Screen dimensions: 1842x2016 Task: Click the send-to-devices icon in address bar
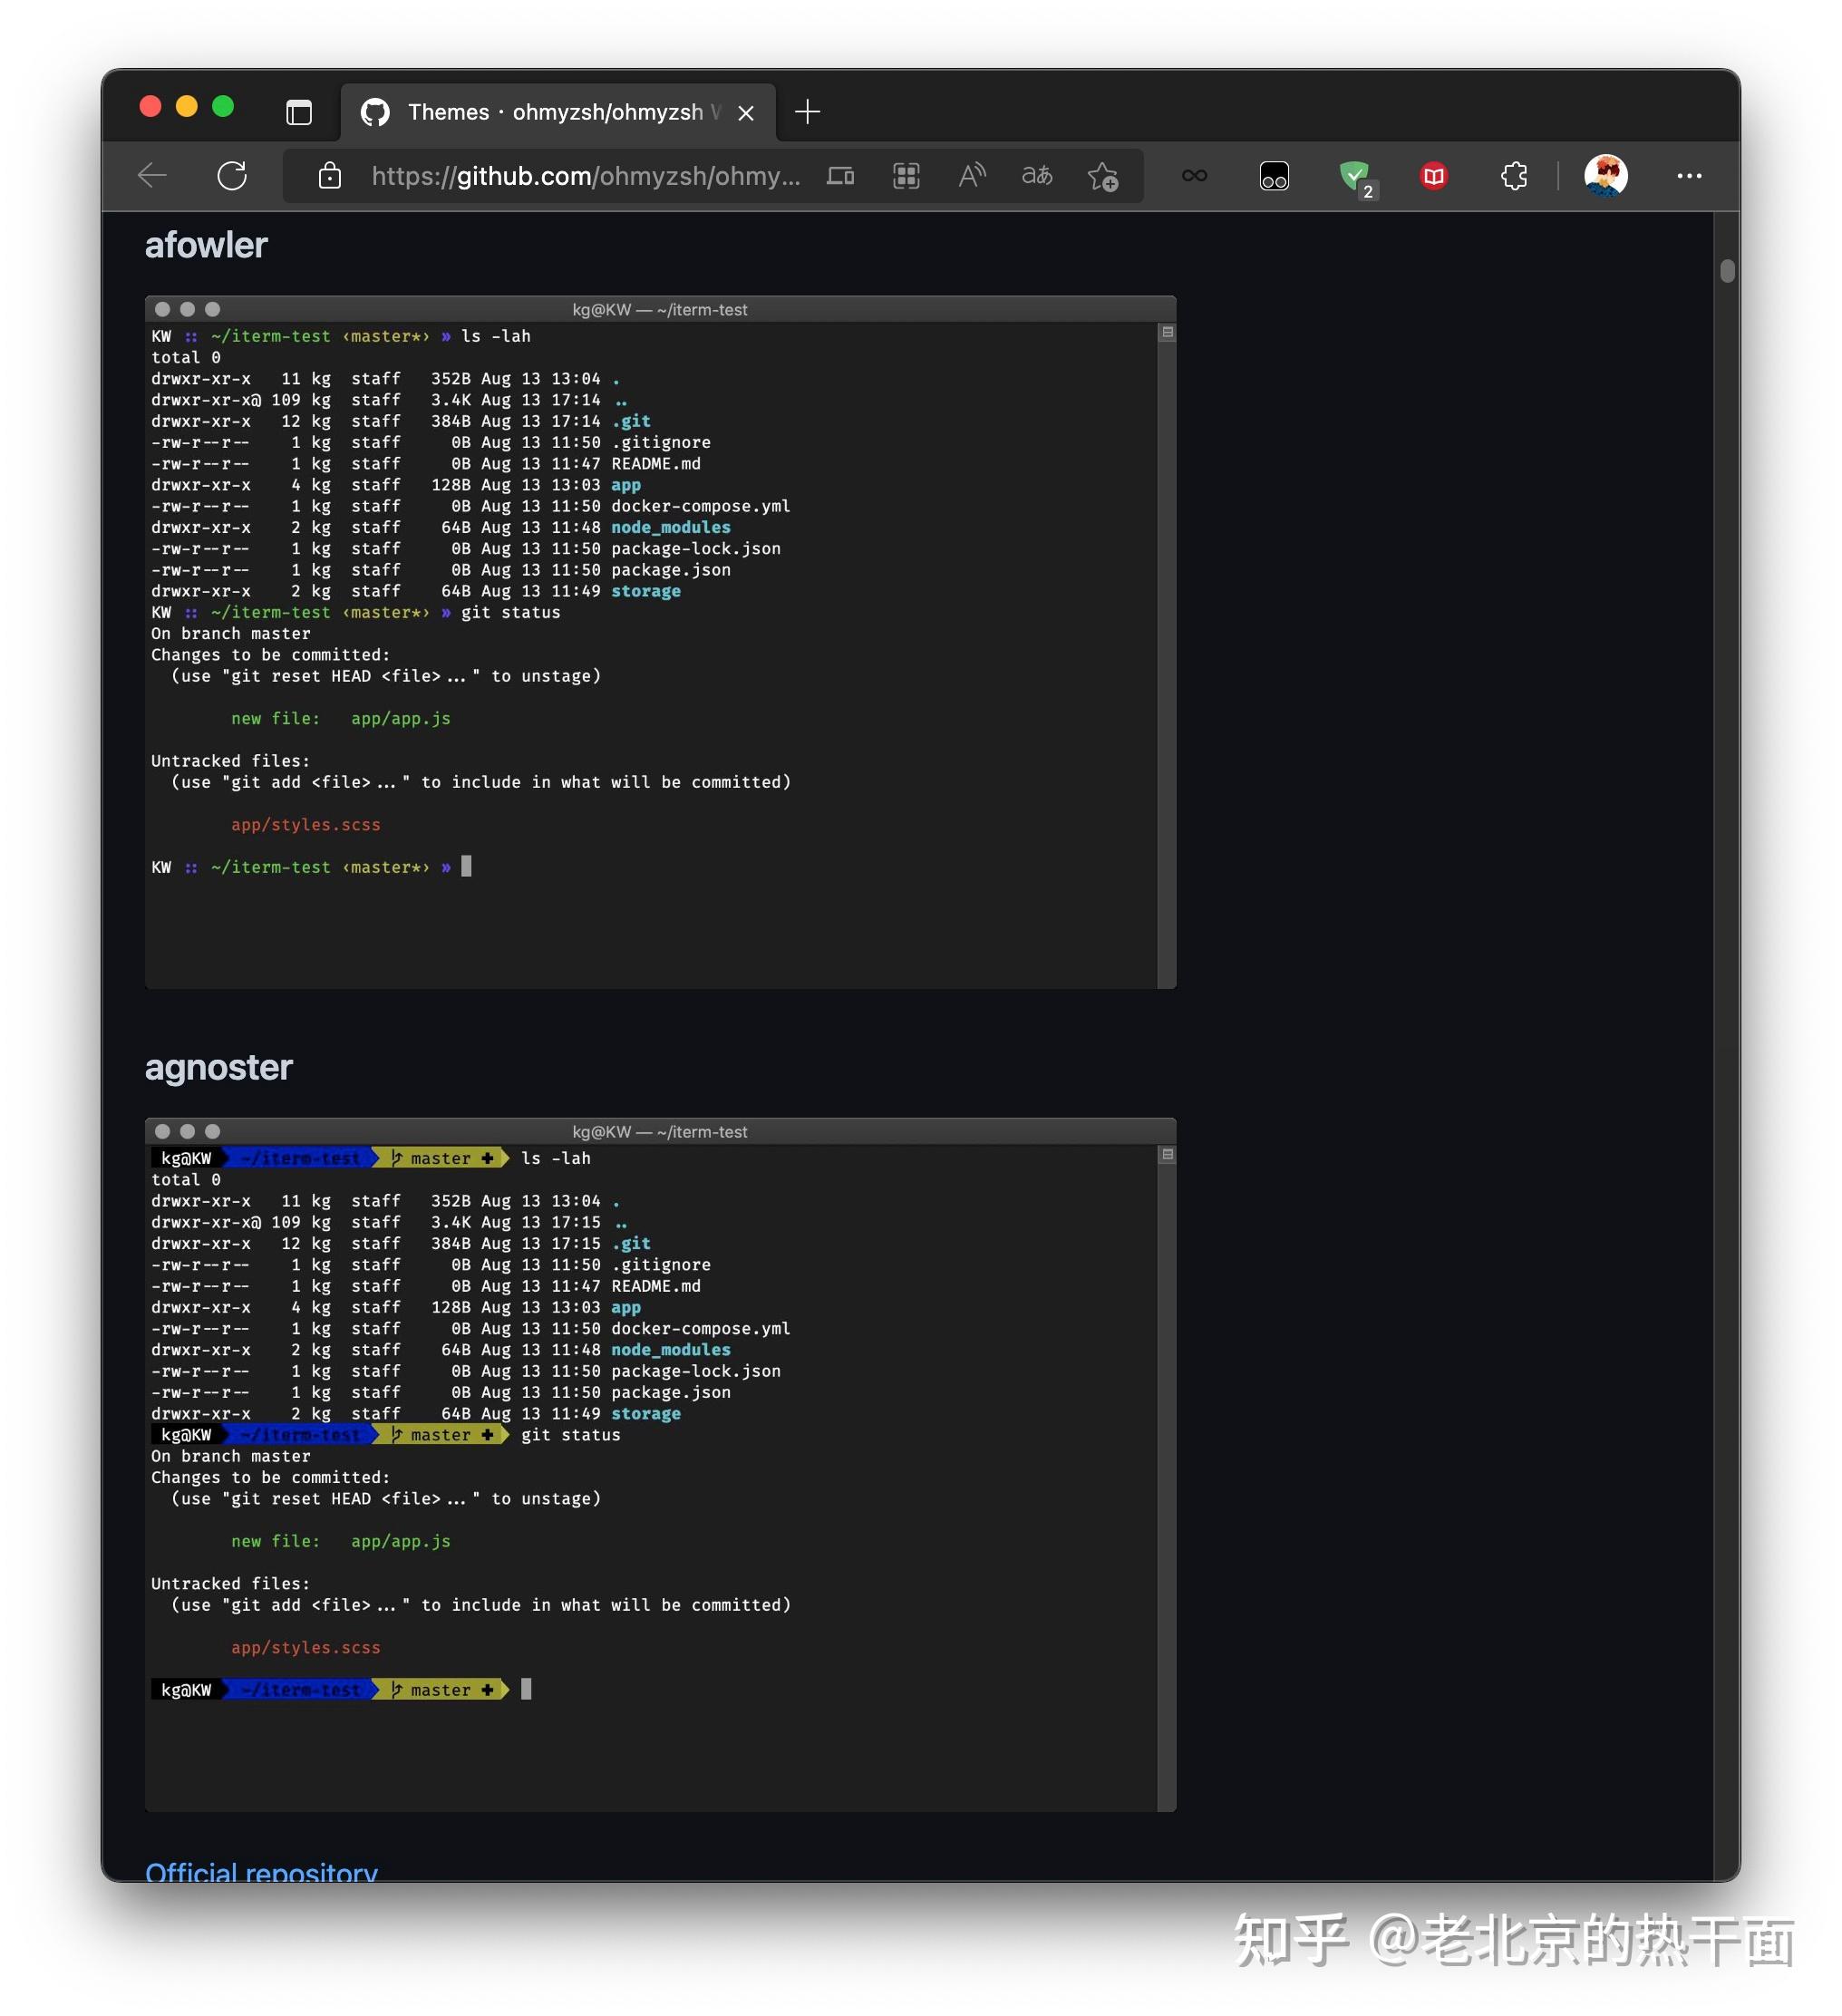tap(840, 176)
